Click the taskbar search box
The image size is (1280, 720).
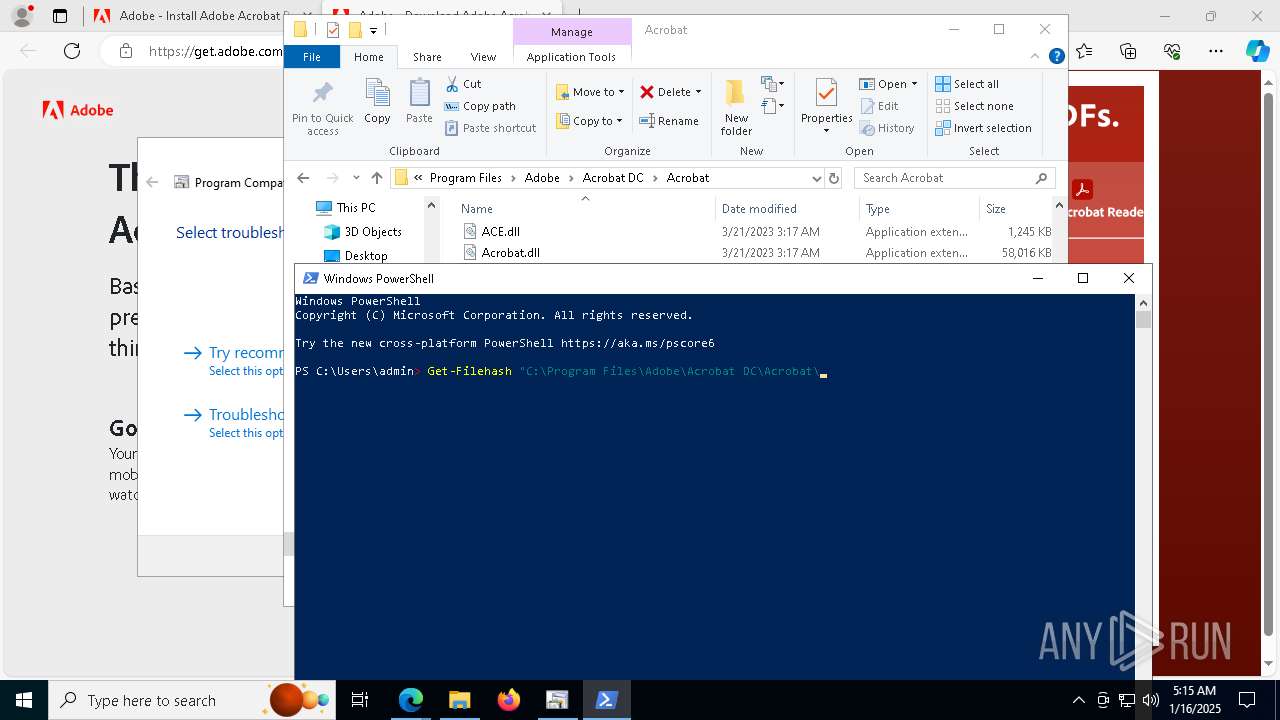(192, 700)
